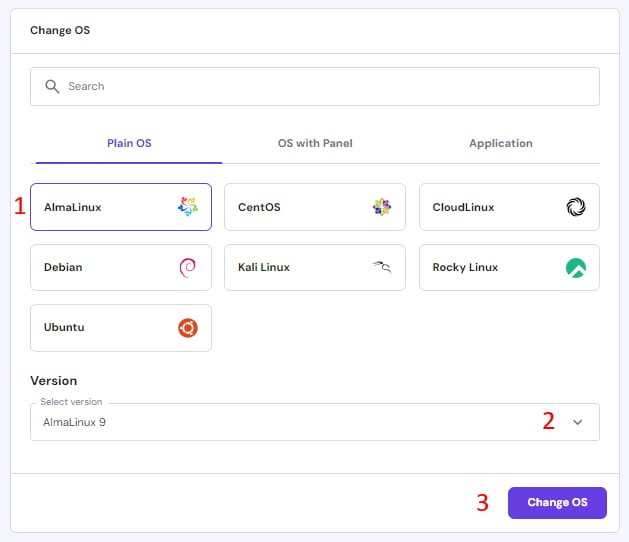The height and width of the screenshot is (542, 629).
Task: Click the magnifying glass search icon
Action: point(52,87)
